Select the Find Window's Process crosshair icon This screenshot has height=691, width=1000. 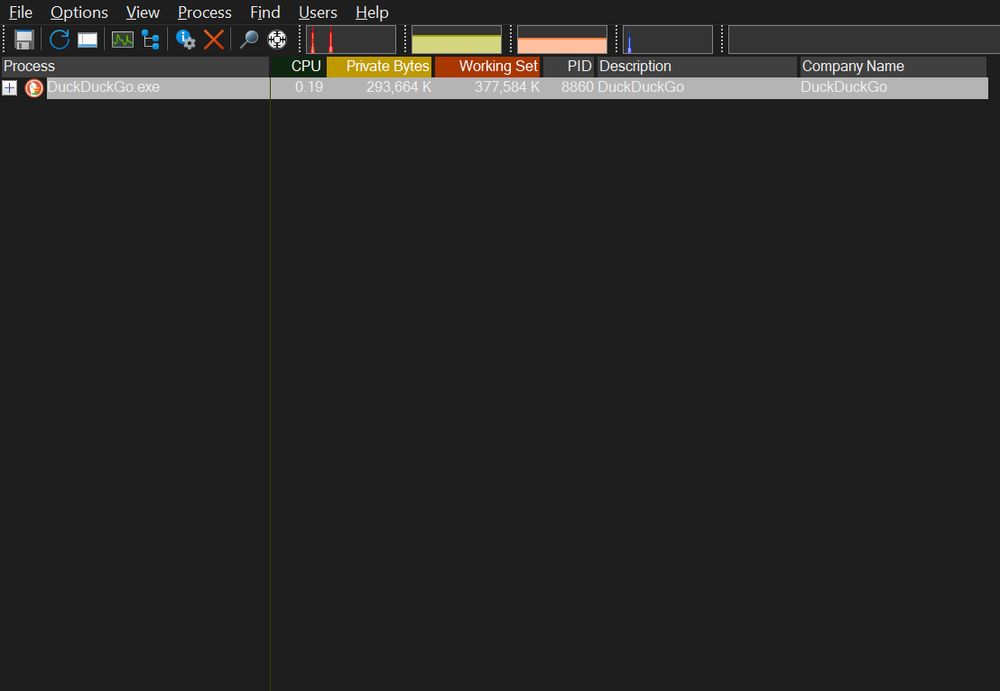click(277, 40)
